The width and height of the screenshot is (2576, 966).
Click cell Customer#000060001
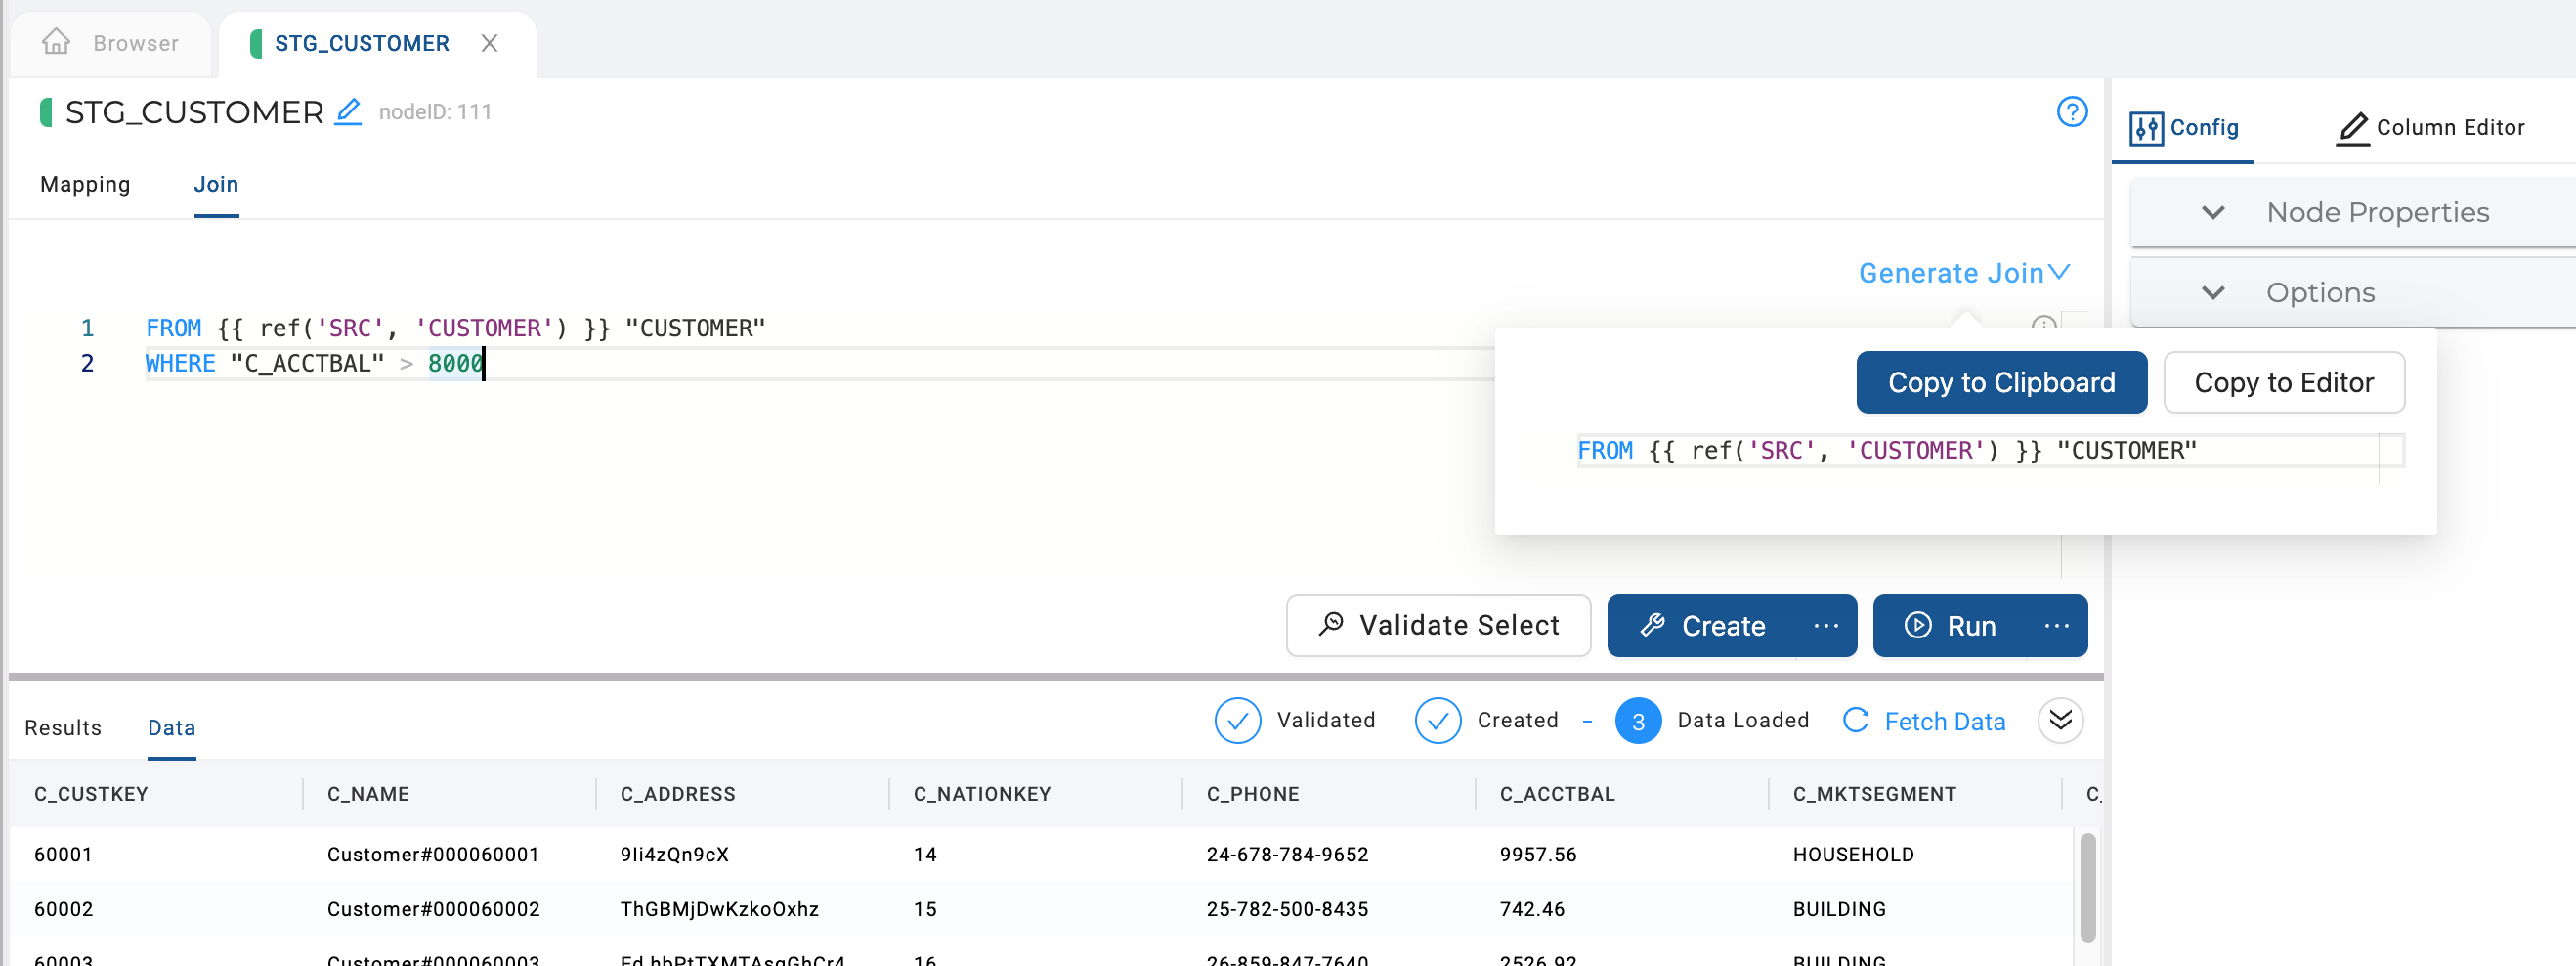coord(433,855)
